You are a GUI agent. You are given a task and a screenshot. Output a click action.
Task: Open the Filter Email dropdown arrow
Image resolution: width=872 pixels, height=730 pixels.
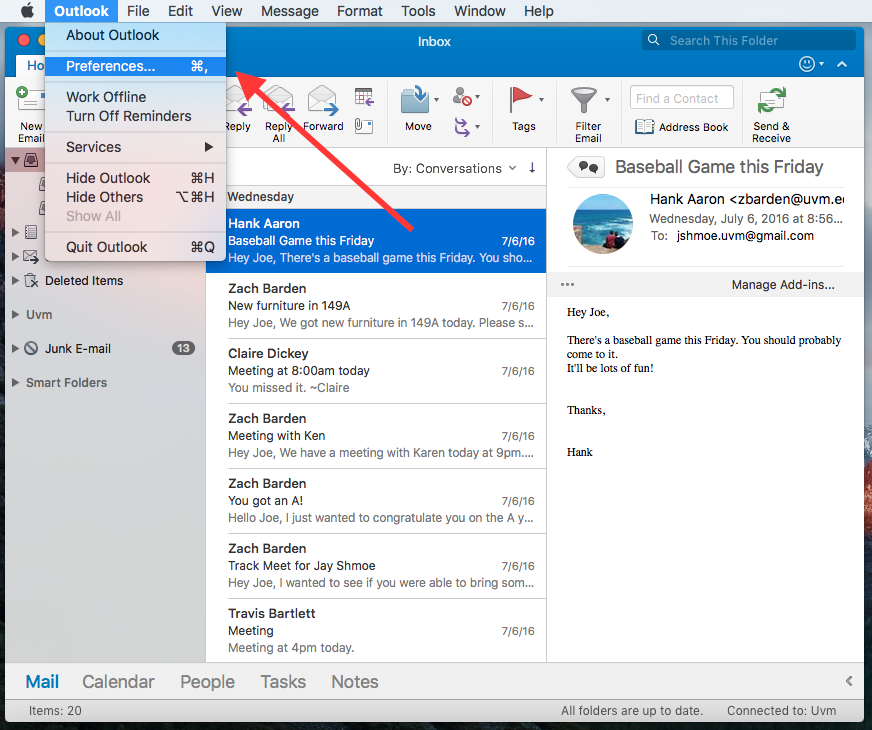(607, 100)
